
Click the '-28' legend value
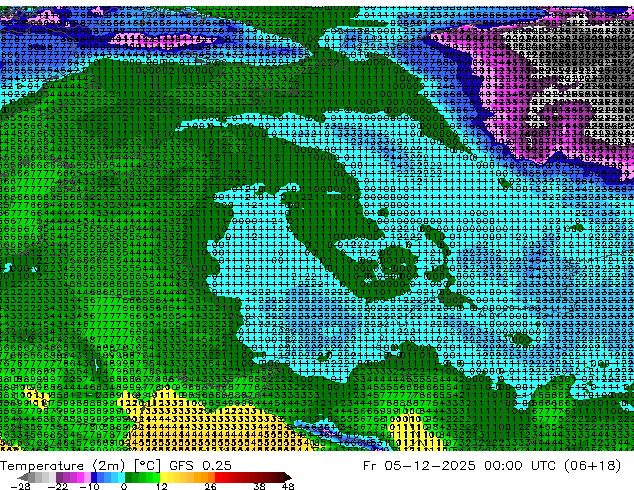coord(20,486)
